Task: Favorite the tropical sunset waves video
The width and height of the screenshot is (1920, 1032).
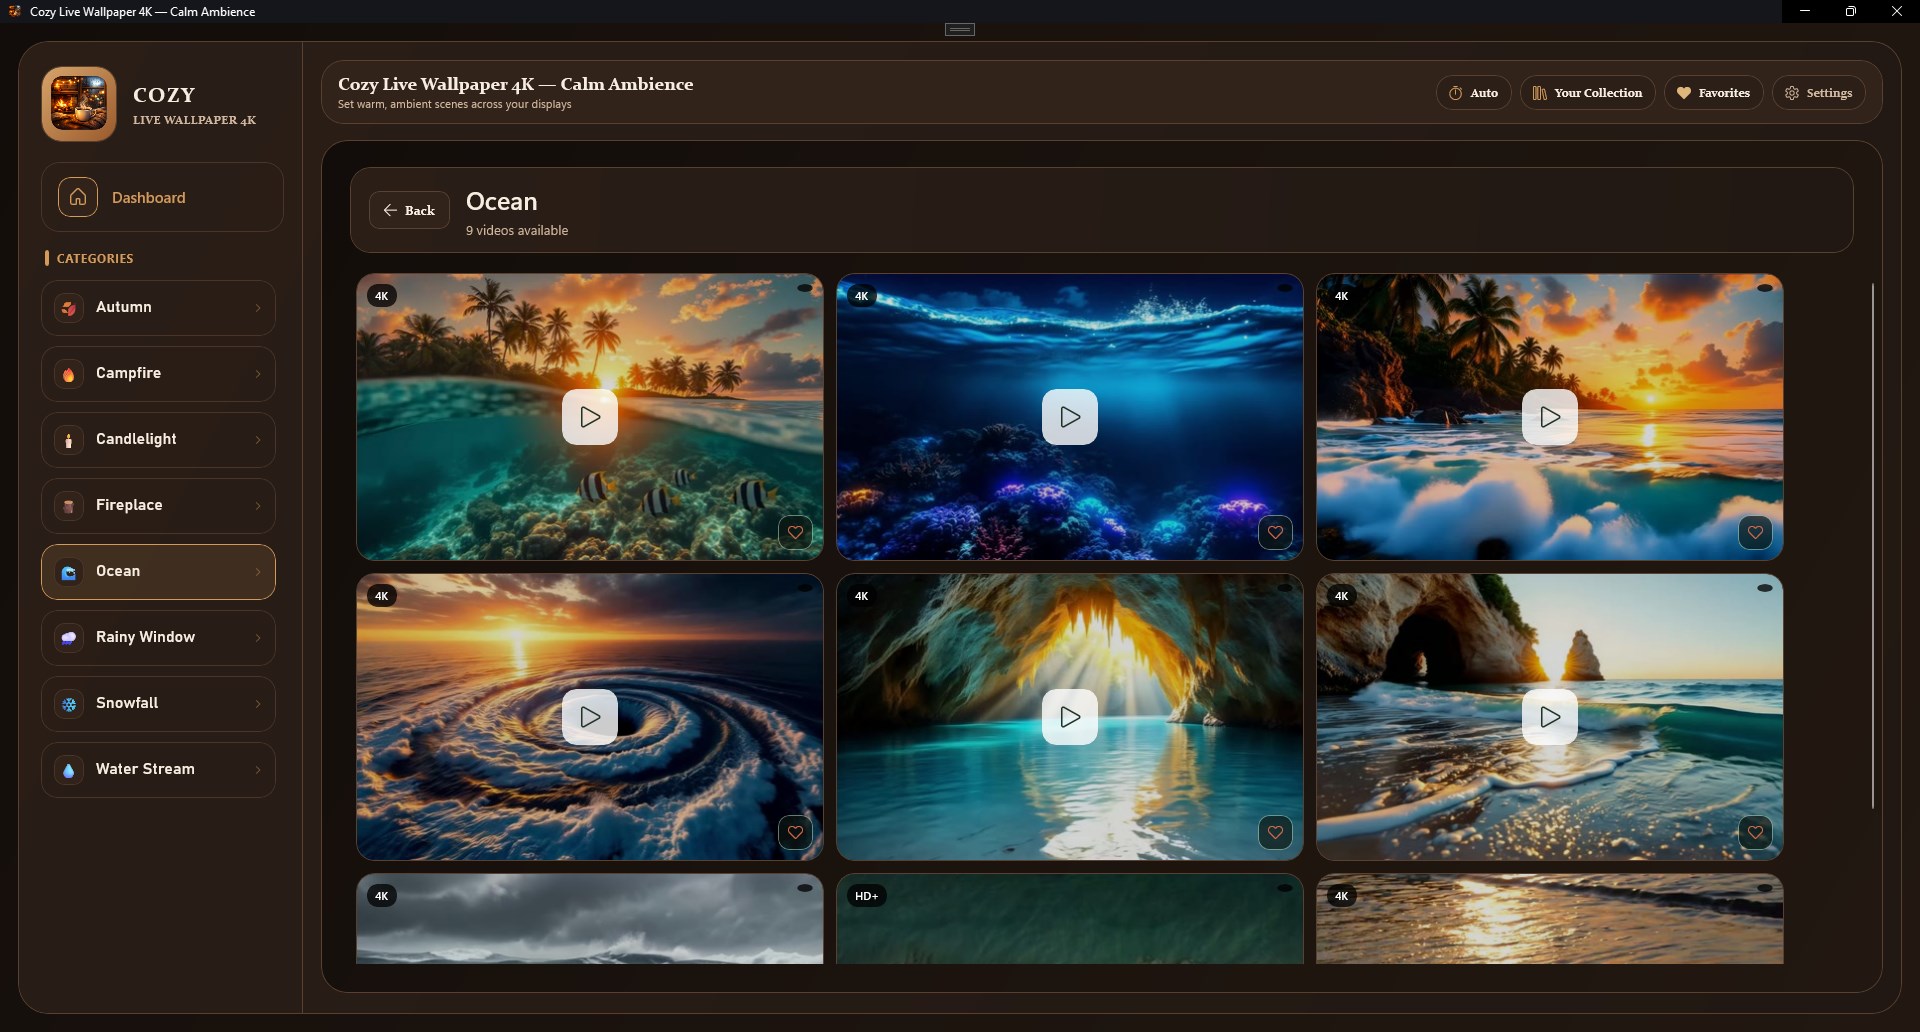Action: tap(1755, 532)
